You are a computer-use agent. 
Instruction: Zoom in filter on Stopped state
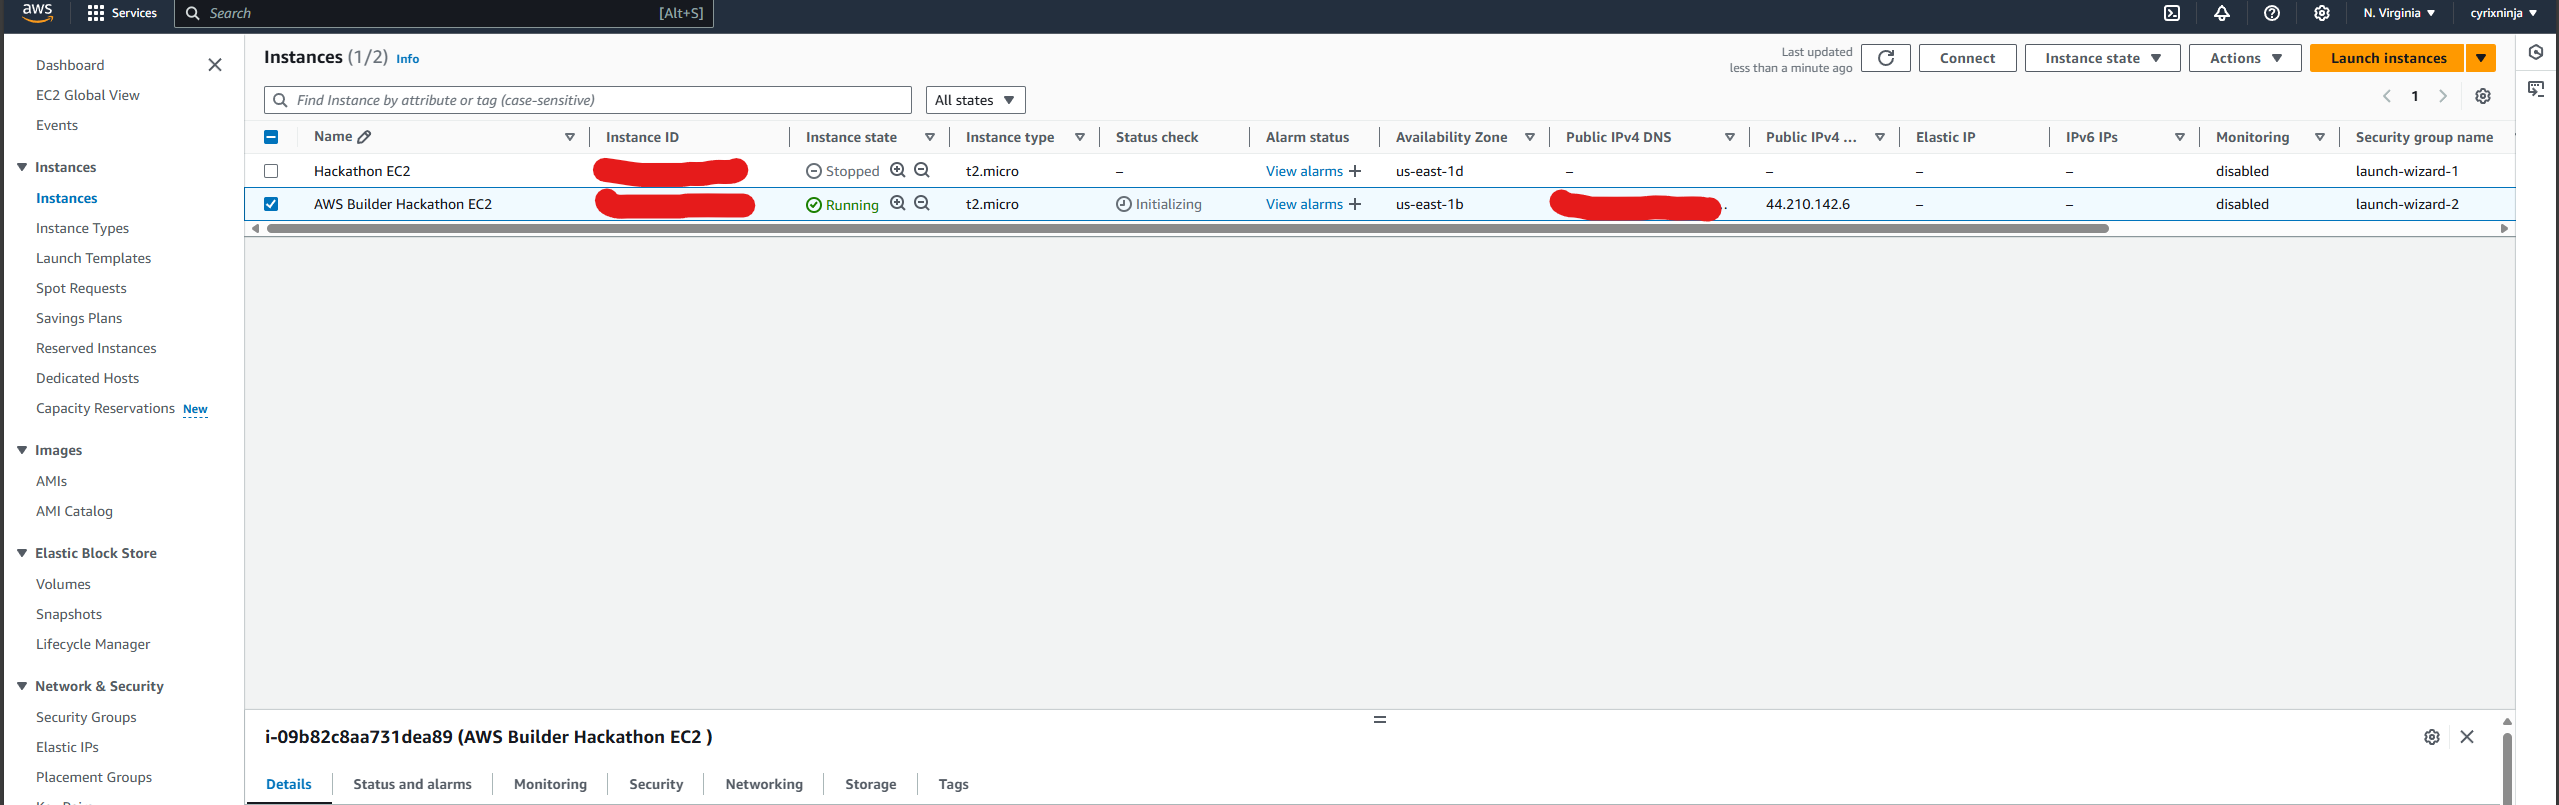(x=898, y=171)
